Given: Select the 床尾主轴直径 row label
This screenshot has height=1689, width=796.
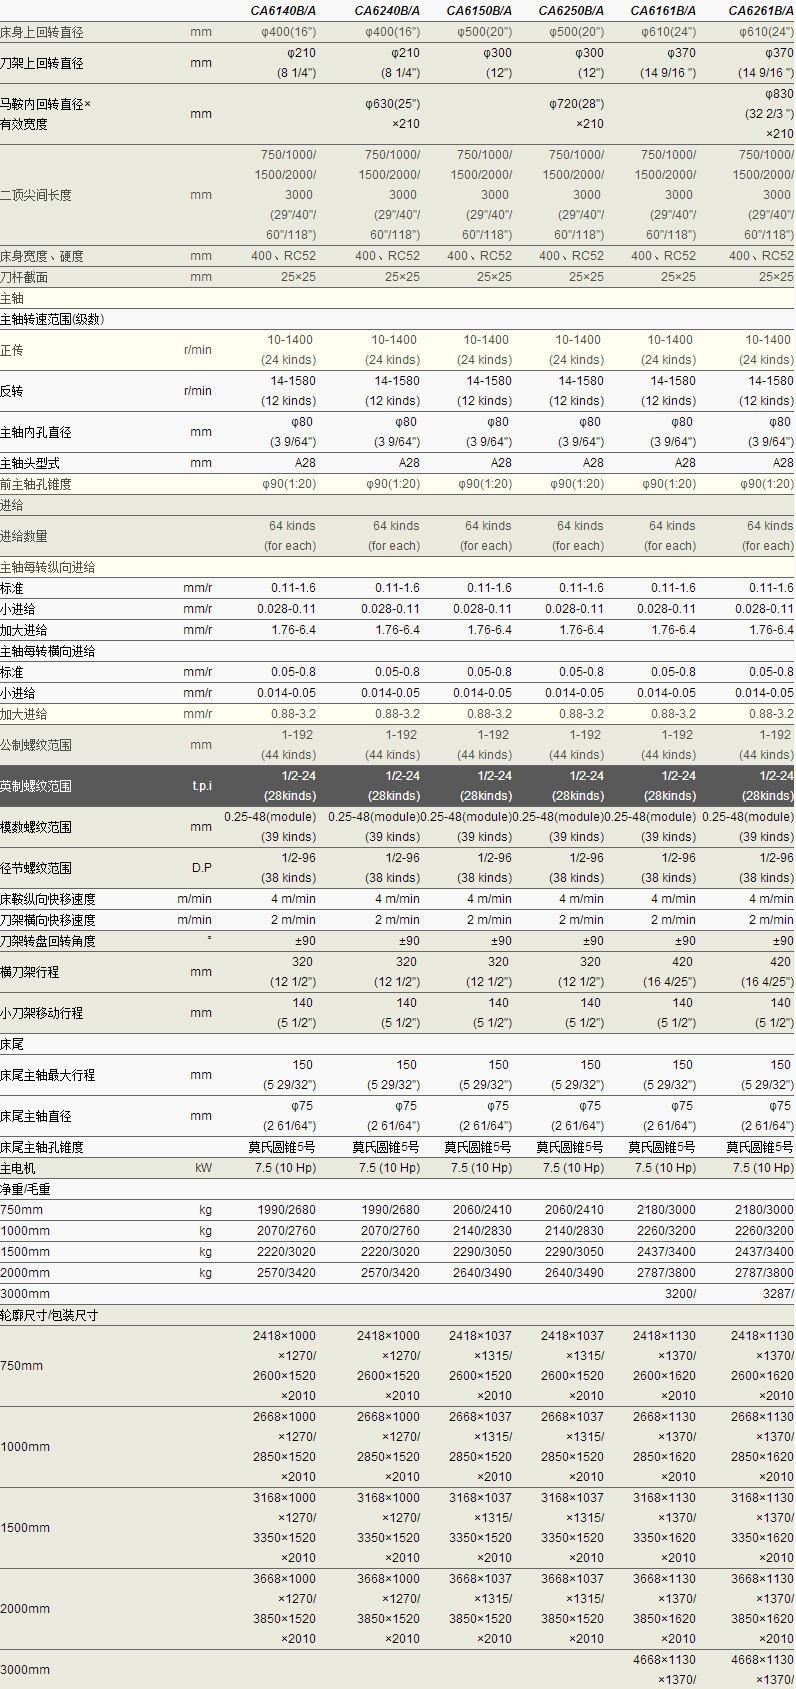Looking at the screenshot, I should coord(36,1116).
